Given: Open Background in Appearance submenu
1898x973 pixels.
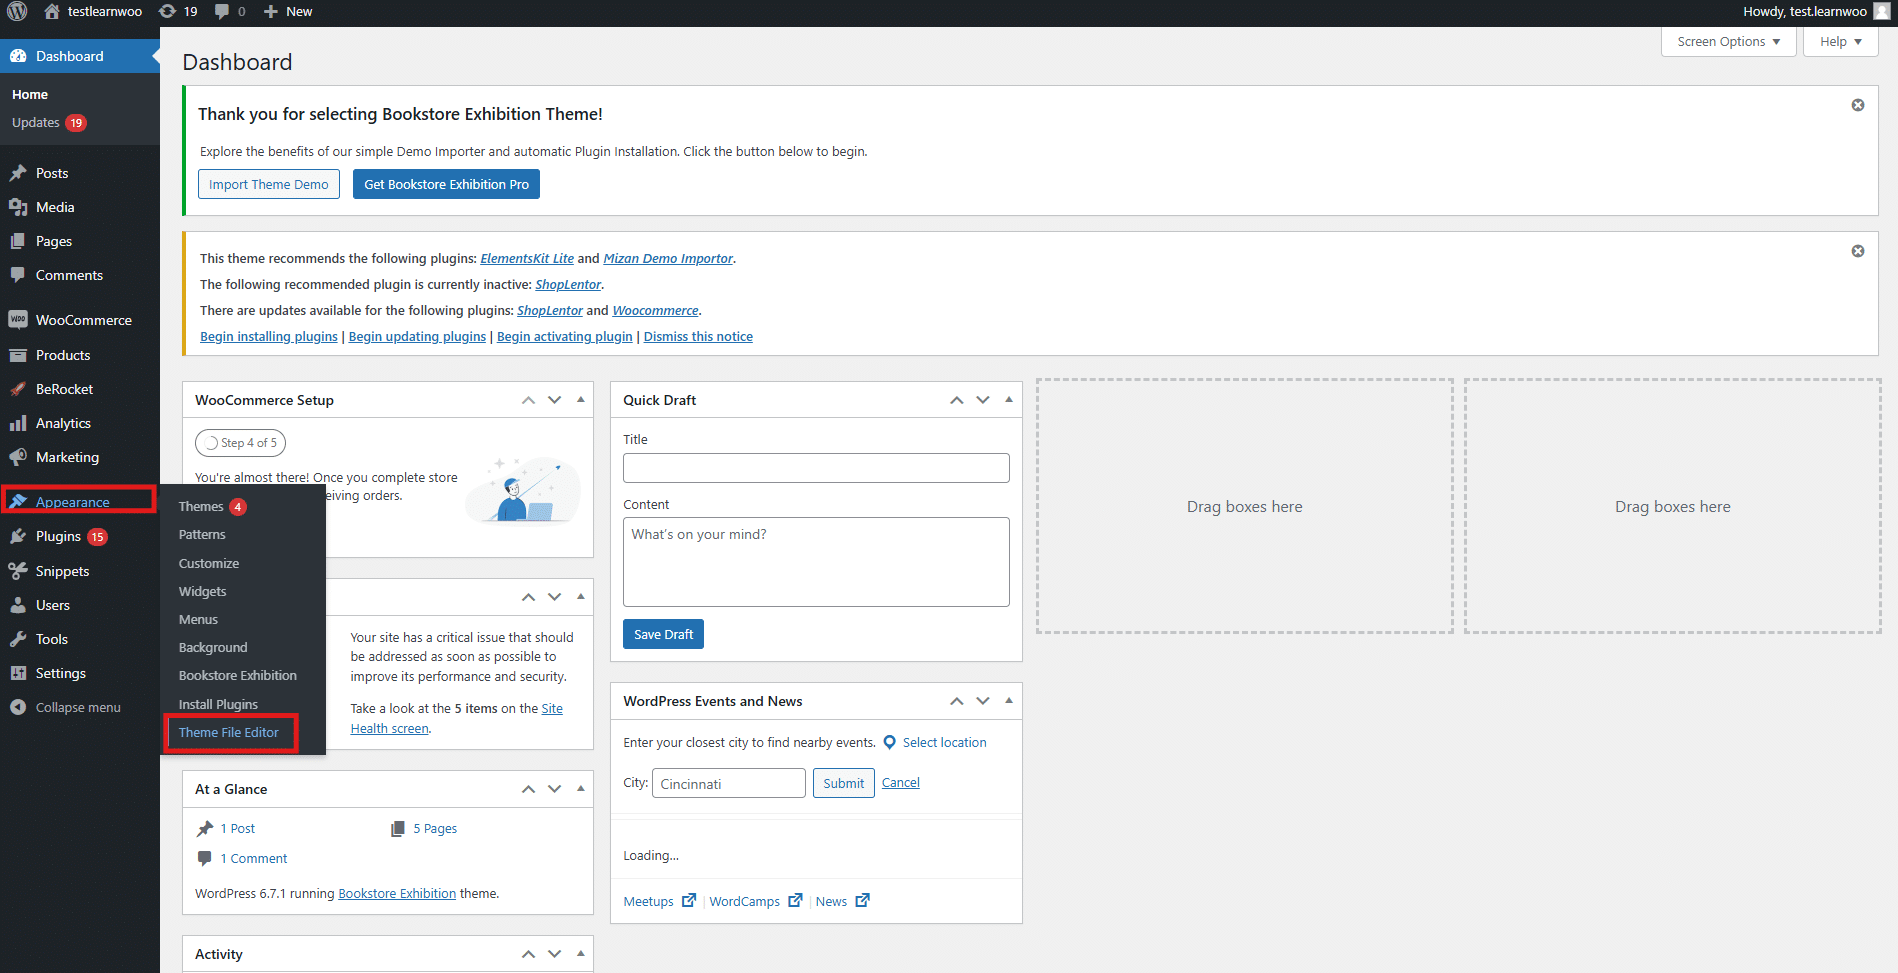Looking at the screenshot, I should click(x=213, y=647).
